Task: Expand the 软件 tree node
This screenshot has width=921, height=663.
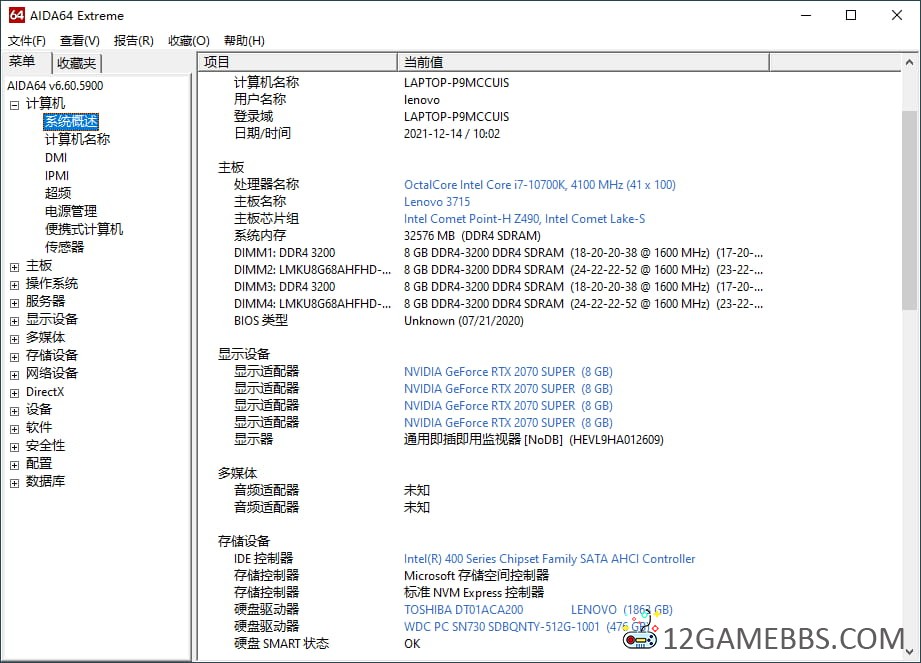Action: tap(15, 429)
